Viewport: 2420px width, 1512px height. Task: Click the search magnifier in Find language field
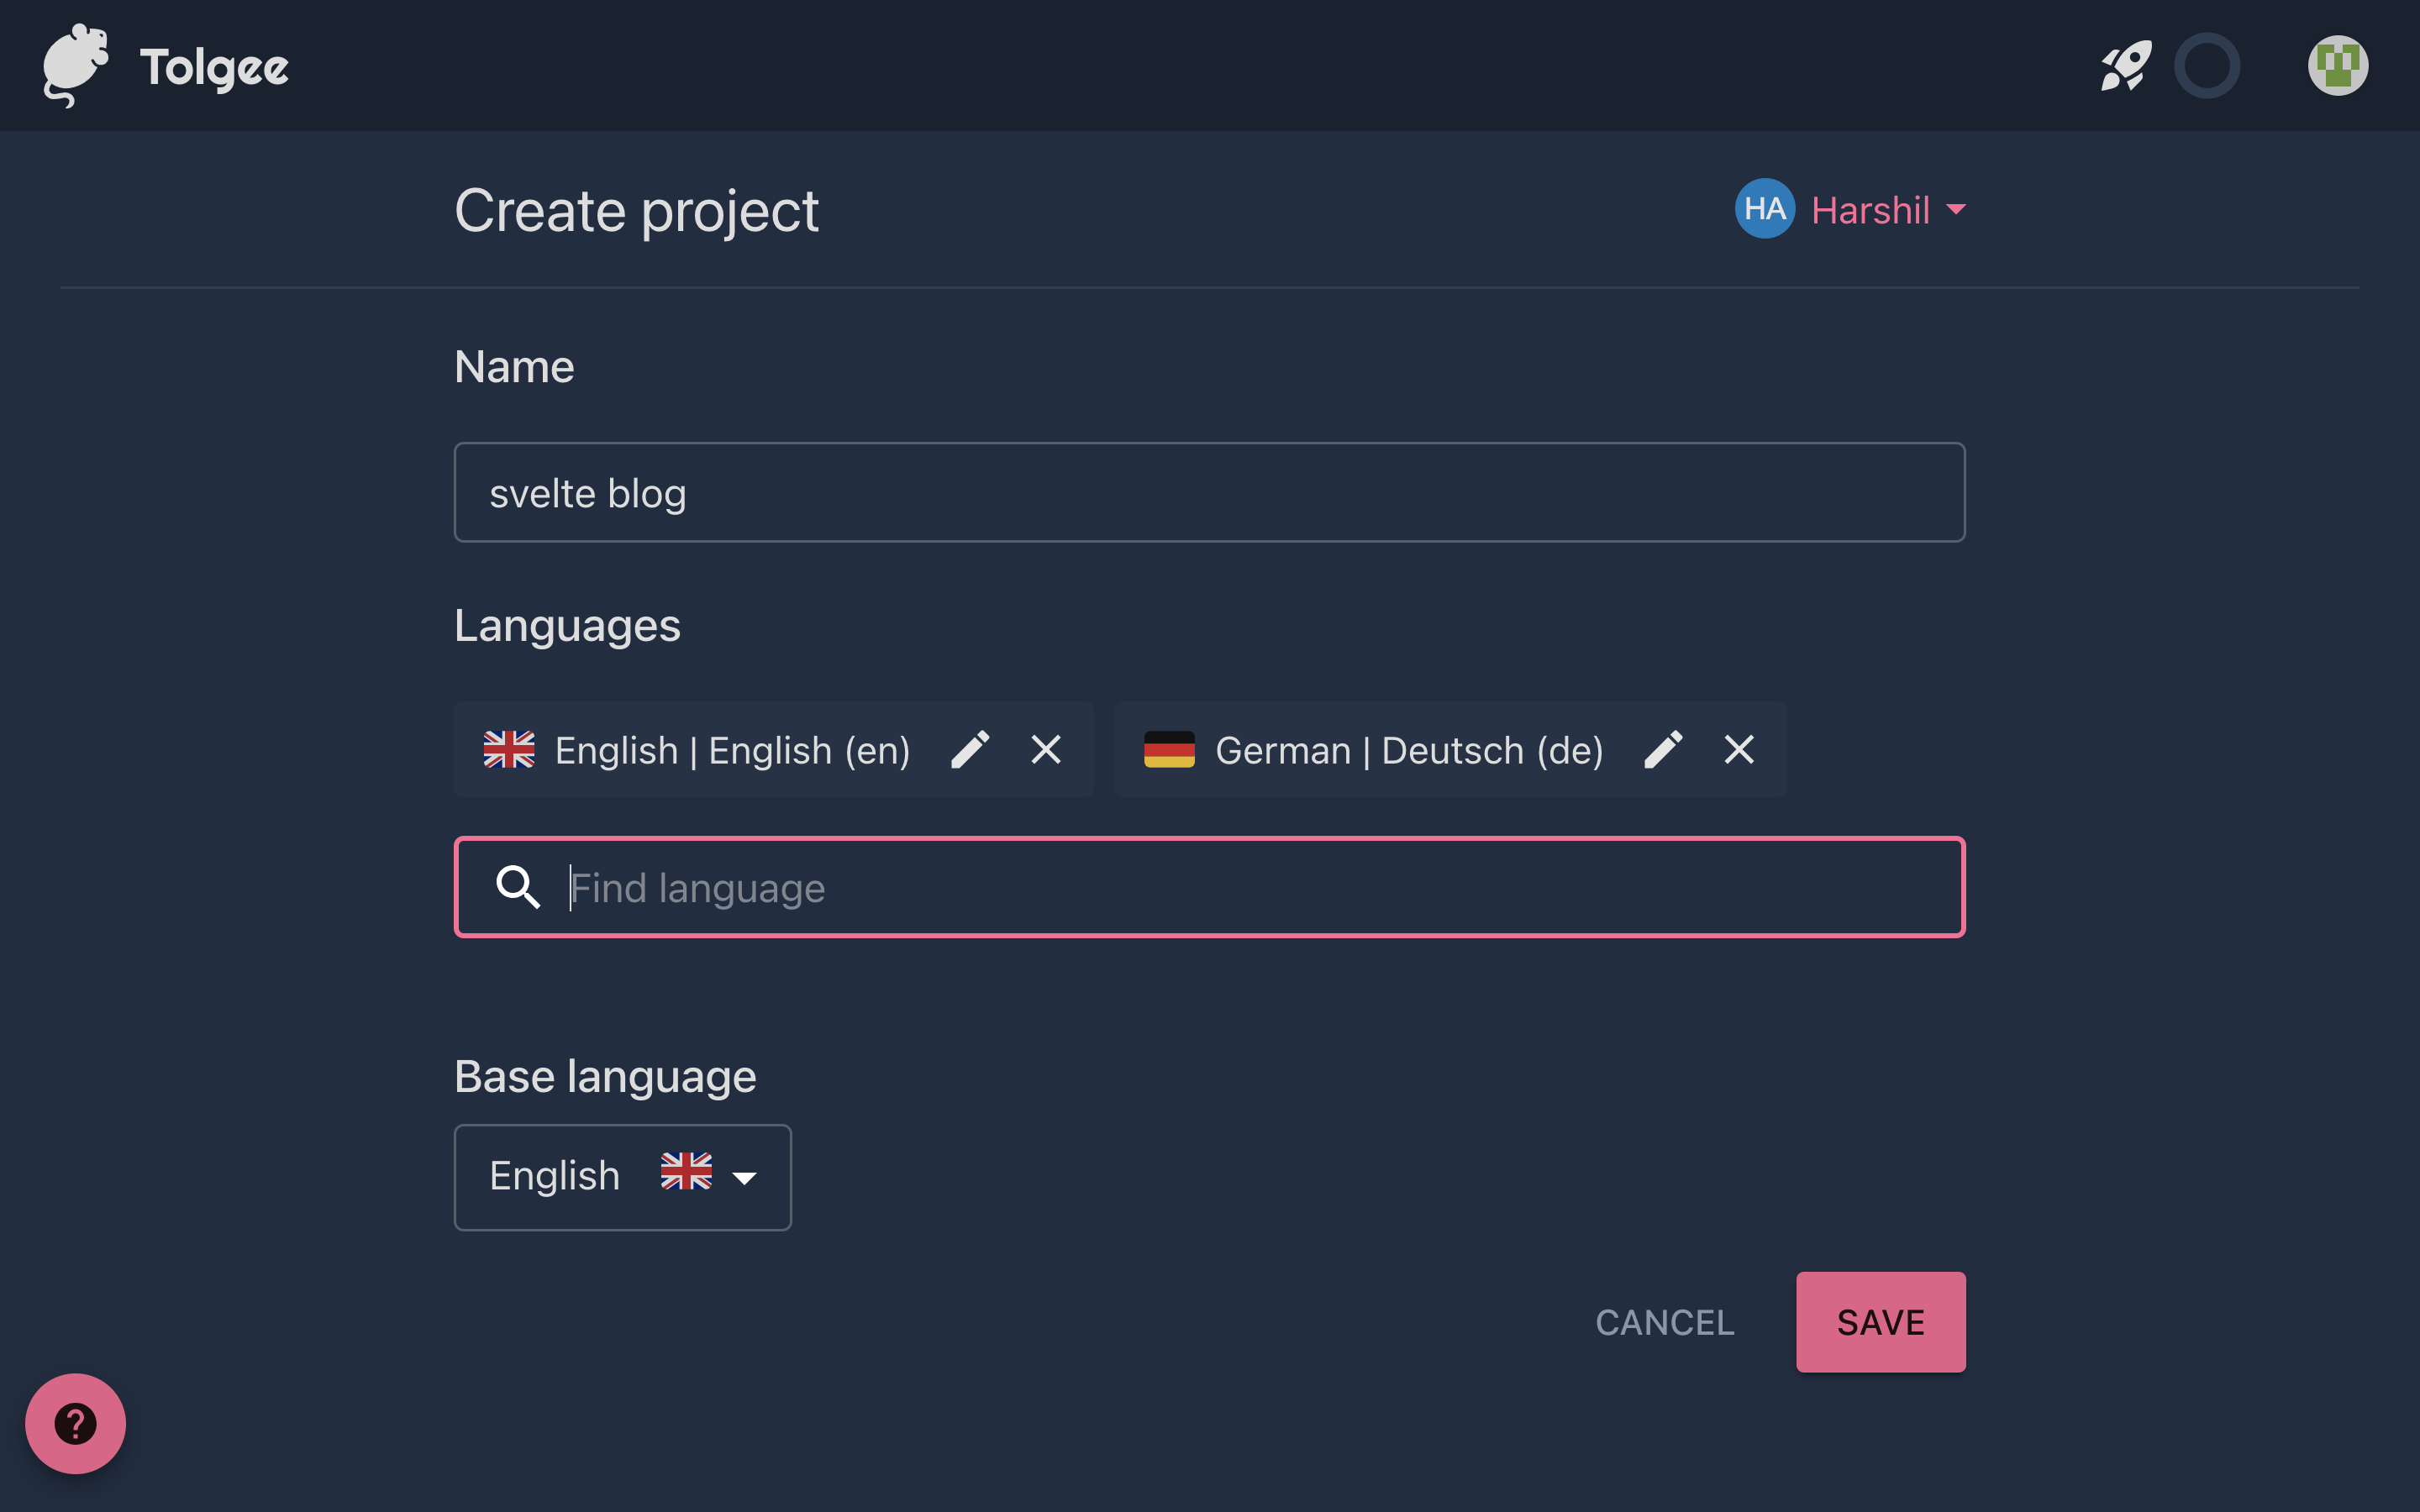(517, 887)
